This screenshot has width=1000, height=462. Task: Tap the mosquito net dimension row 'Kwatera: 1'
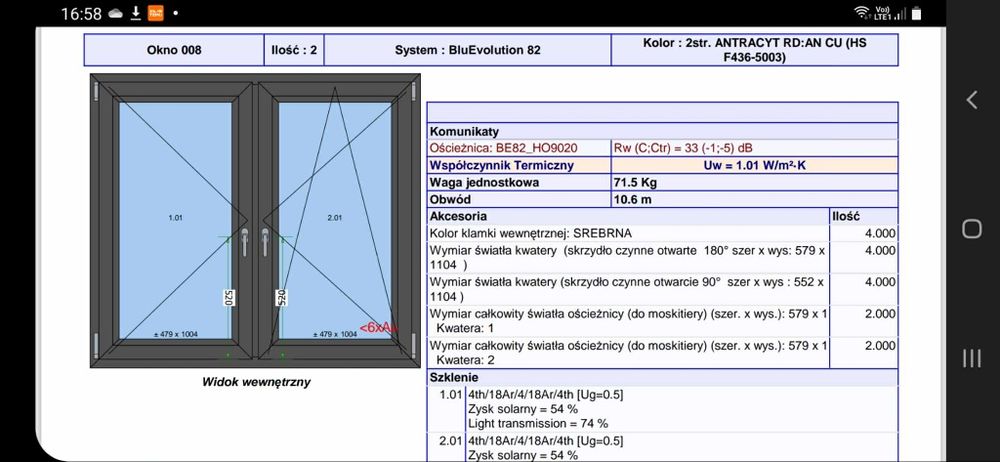[x=628, y=321]
